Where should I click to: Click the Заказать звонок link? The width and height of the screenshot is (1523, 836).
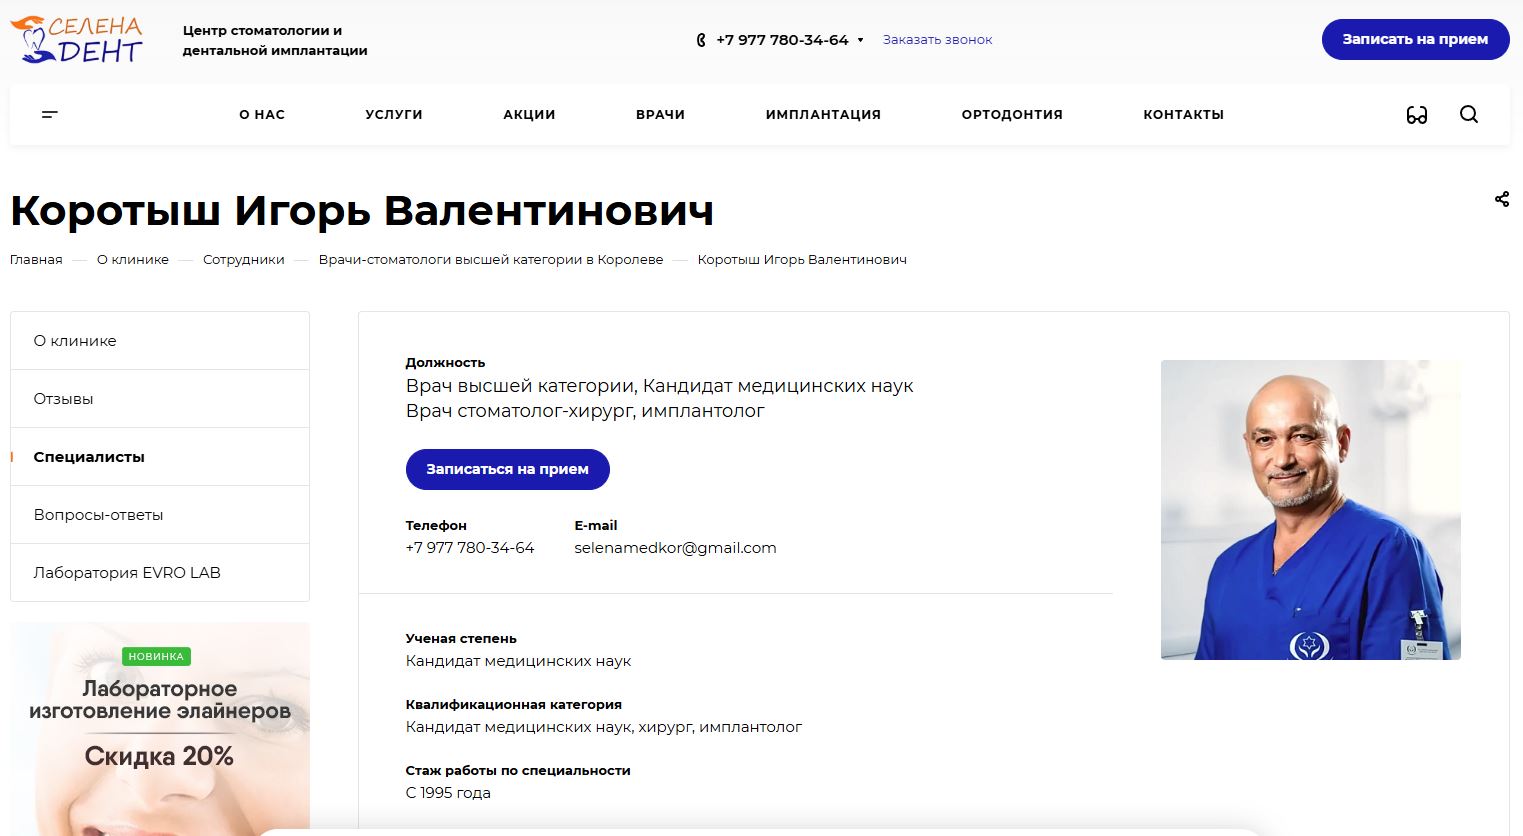click(937, 40)
